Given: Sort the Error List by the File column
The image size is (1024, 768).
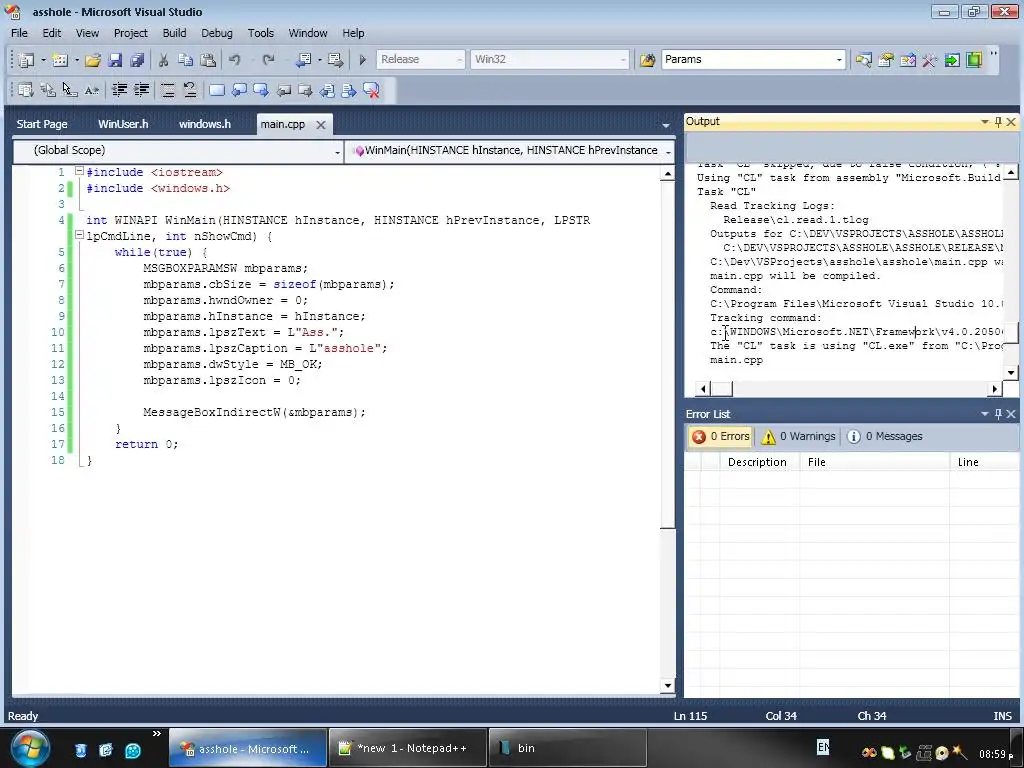Looking at the screenshot, I should pyautogui.click(x=874, y=462).
